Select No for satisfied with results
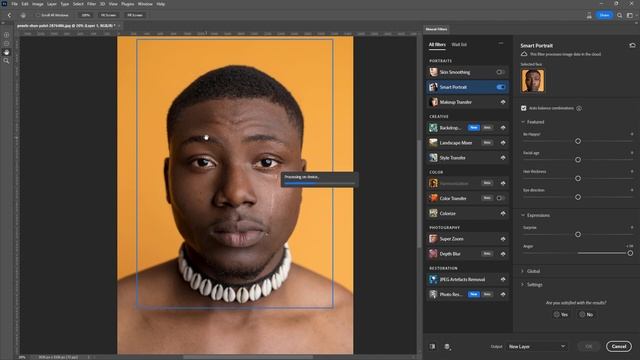Viewport: 640px width, 360px height. coord(586,315)
